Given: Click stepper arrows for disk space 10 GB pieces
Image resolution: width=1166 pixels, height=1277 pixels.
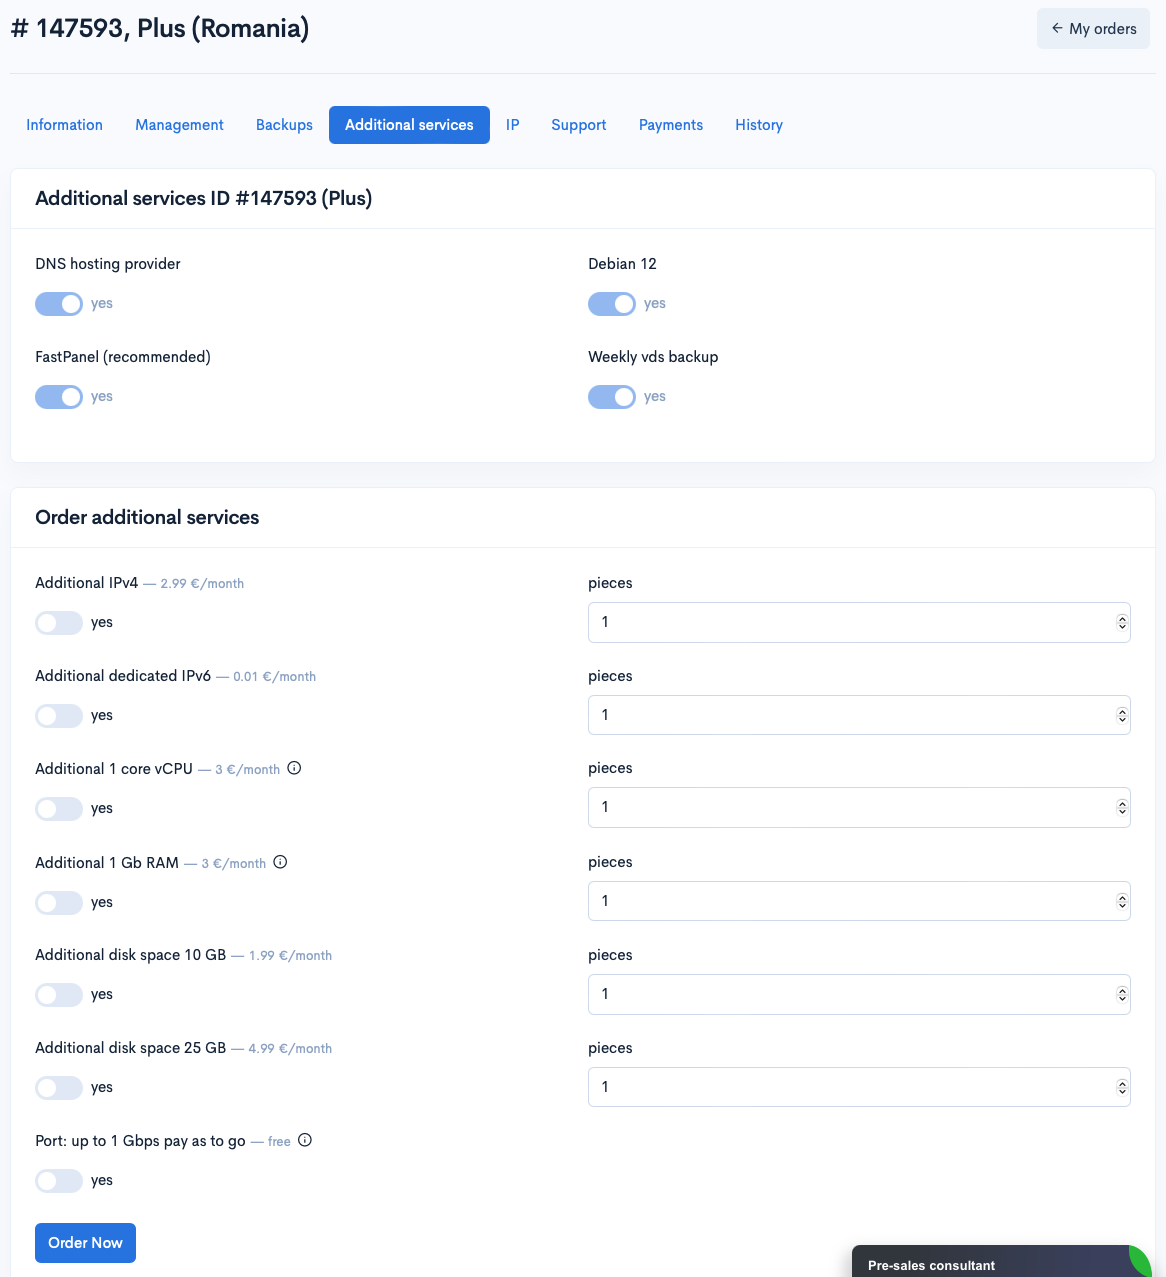Looking at the screenshot, I should [1122, 994].
